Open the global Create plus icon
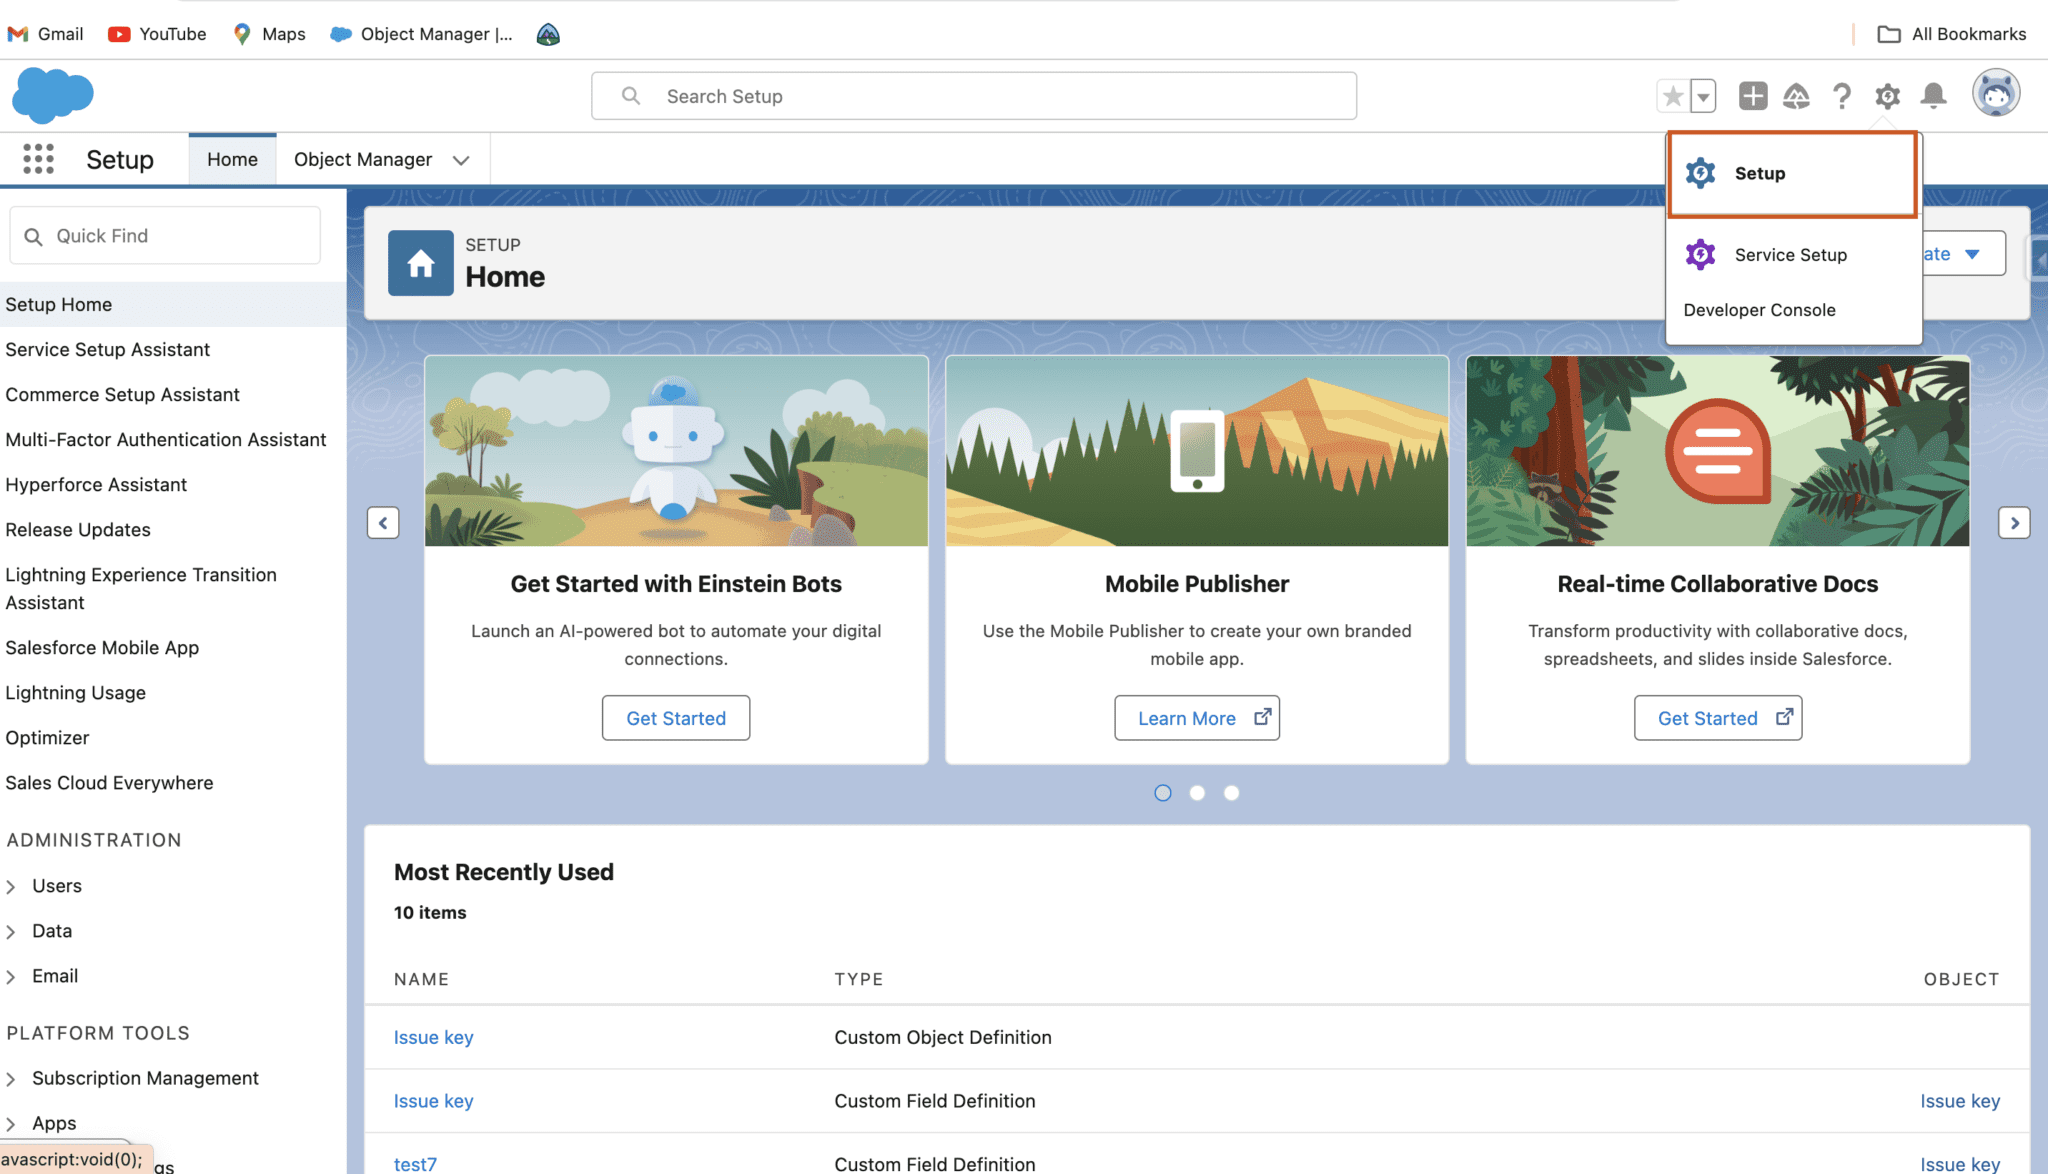This screenshot has width=2048, height=1174. [1752, 95]
